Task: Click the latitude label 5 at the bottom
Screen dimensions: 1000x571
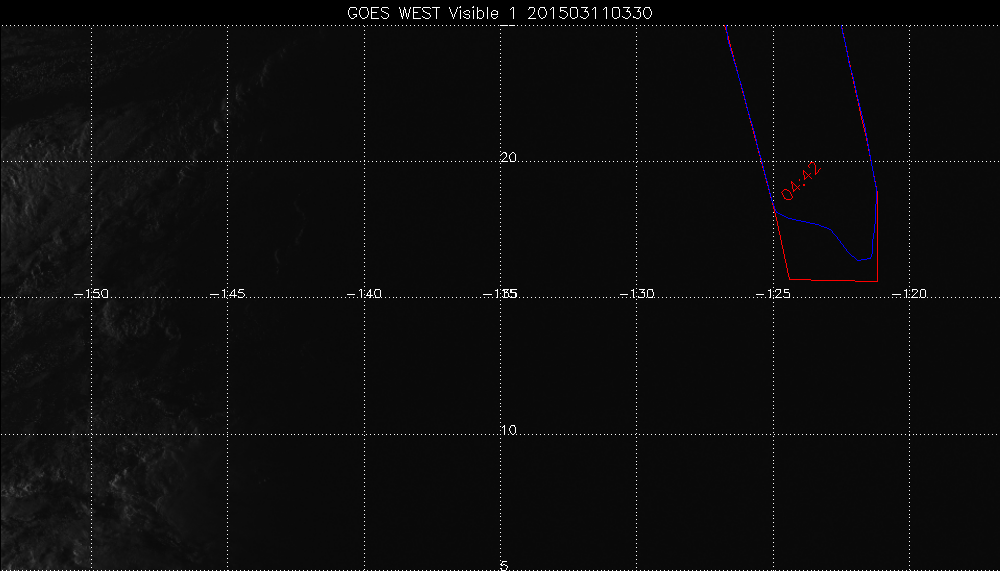Action: point(504,565)
